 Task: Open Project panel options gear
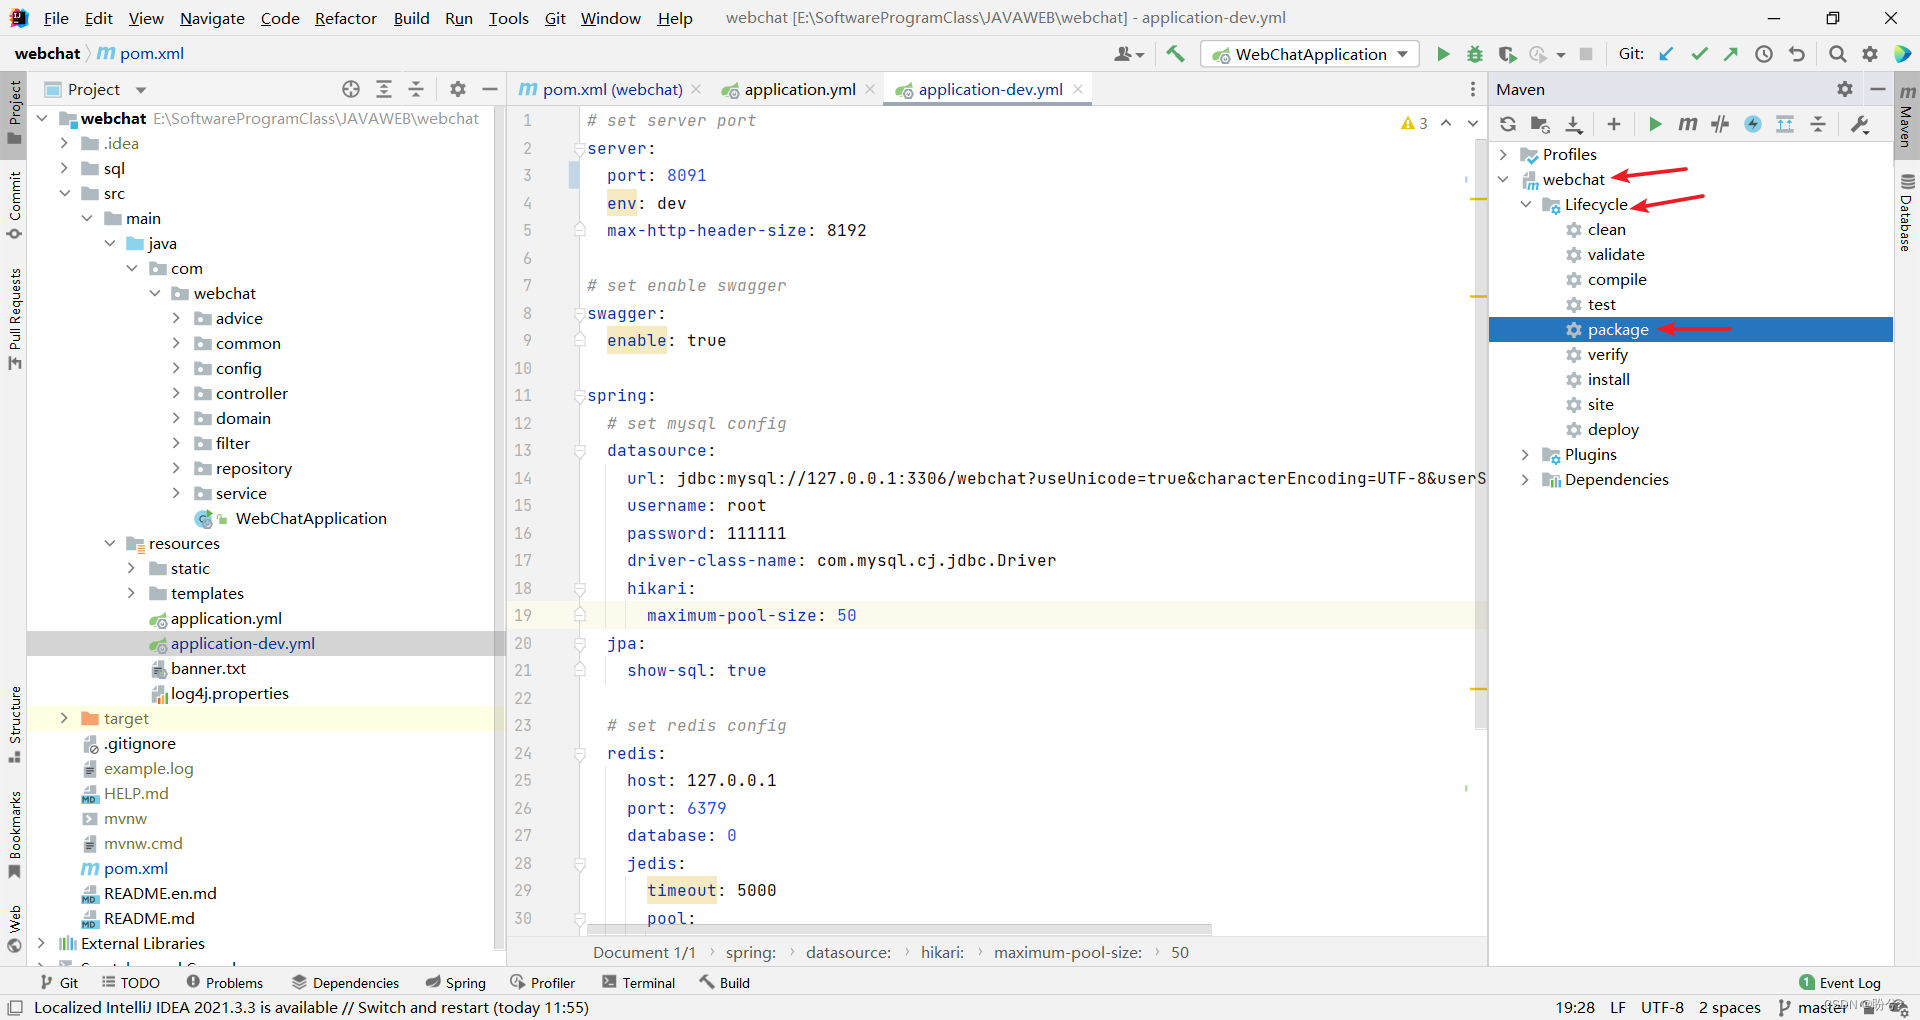tap(458, 89)
